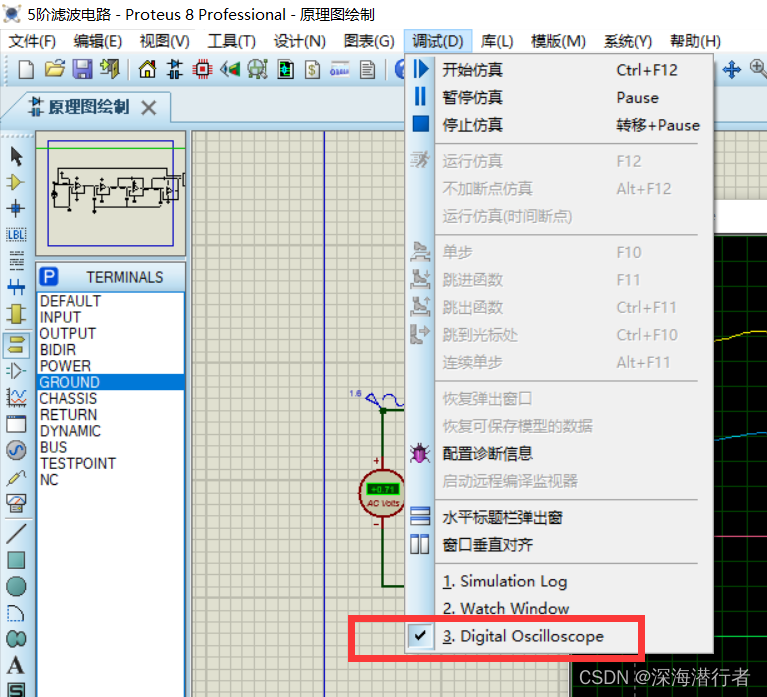Close the 原理图绘制 tab
This screenshot has width=767, height=697.
click(149, 108)
